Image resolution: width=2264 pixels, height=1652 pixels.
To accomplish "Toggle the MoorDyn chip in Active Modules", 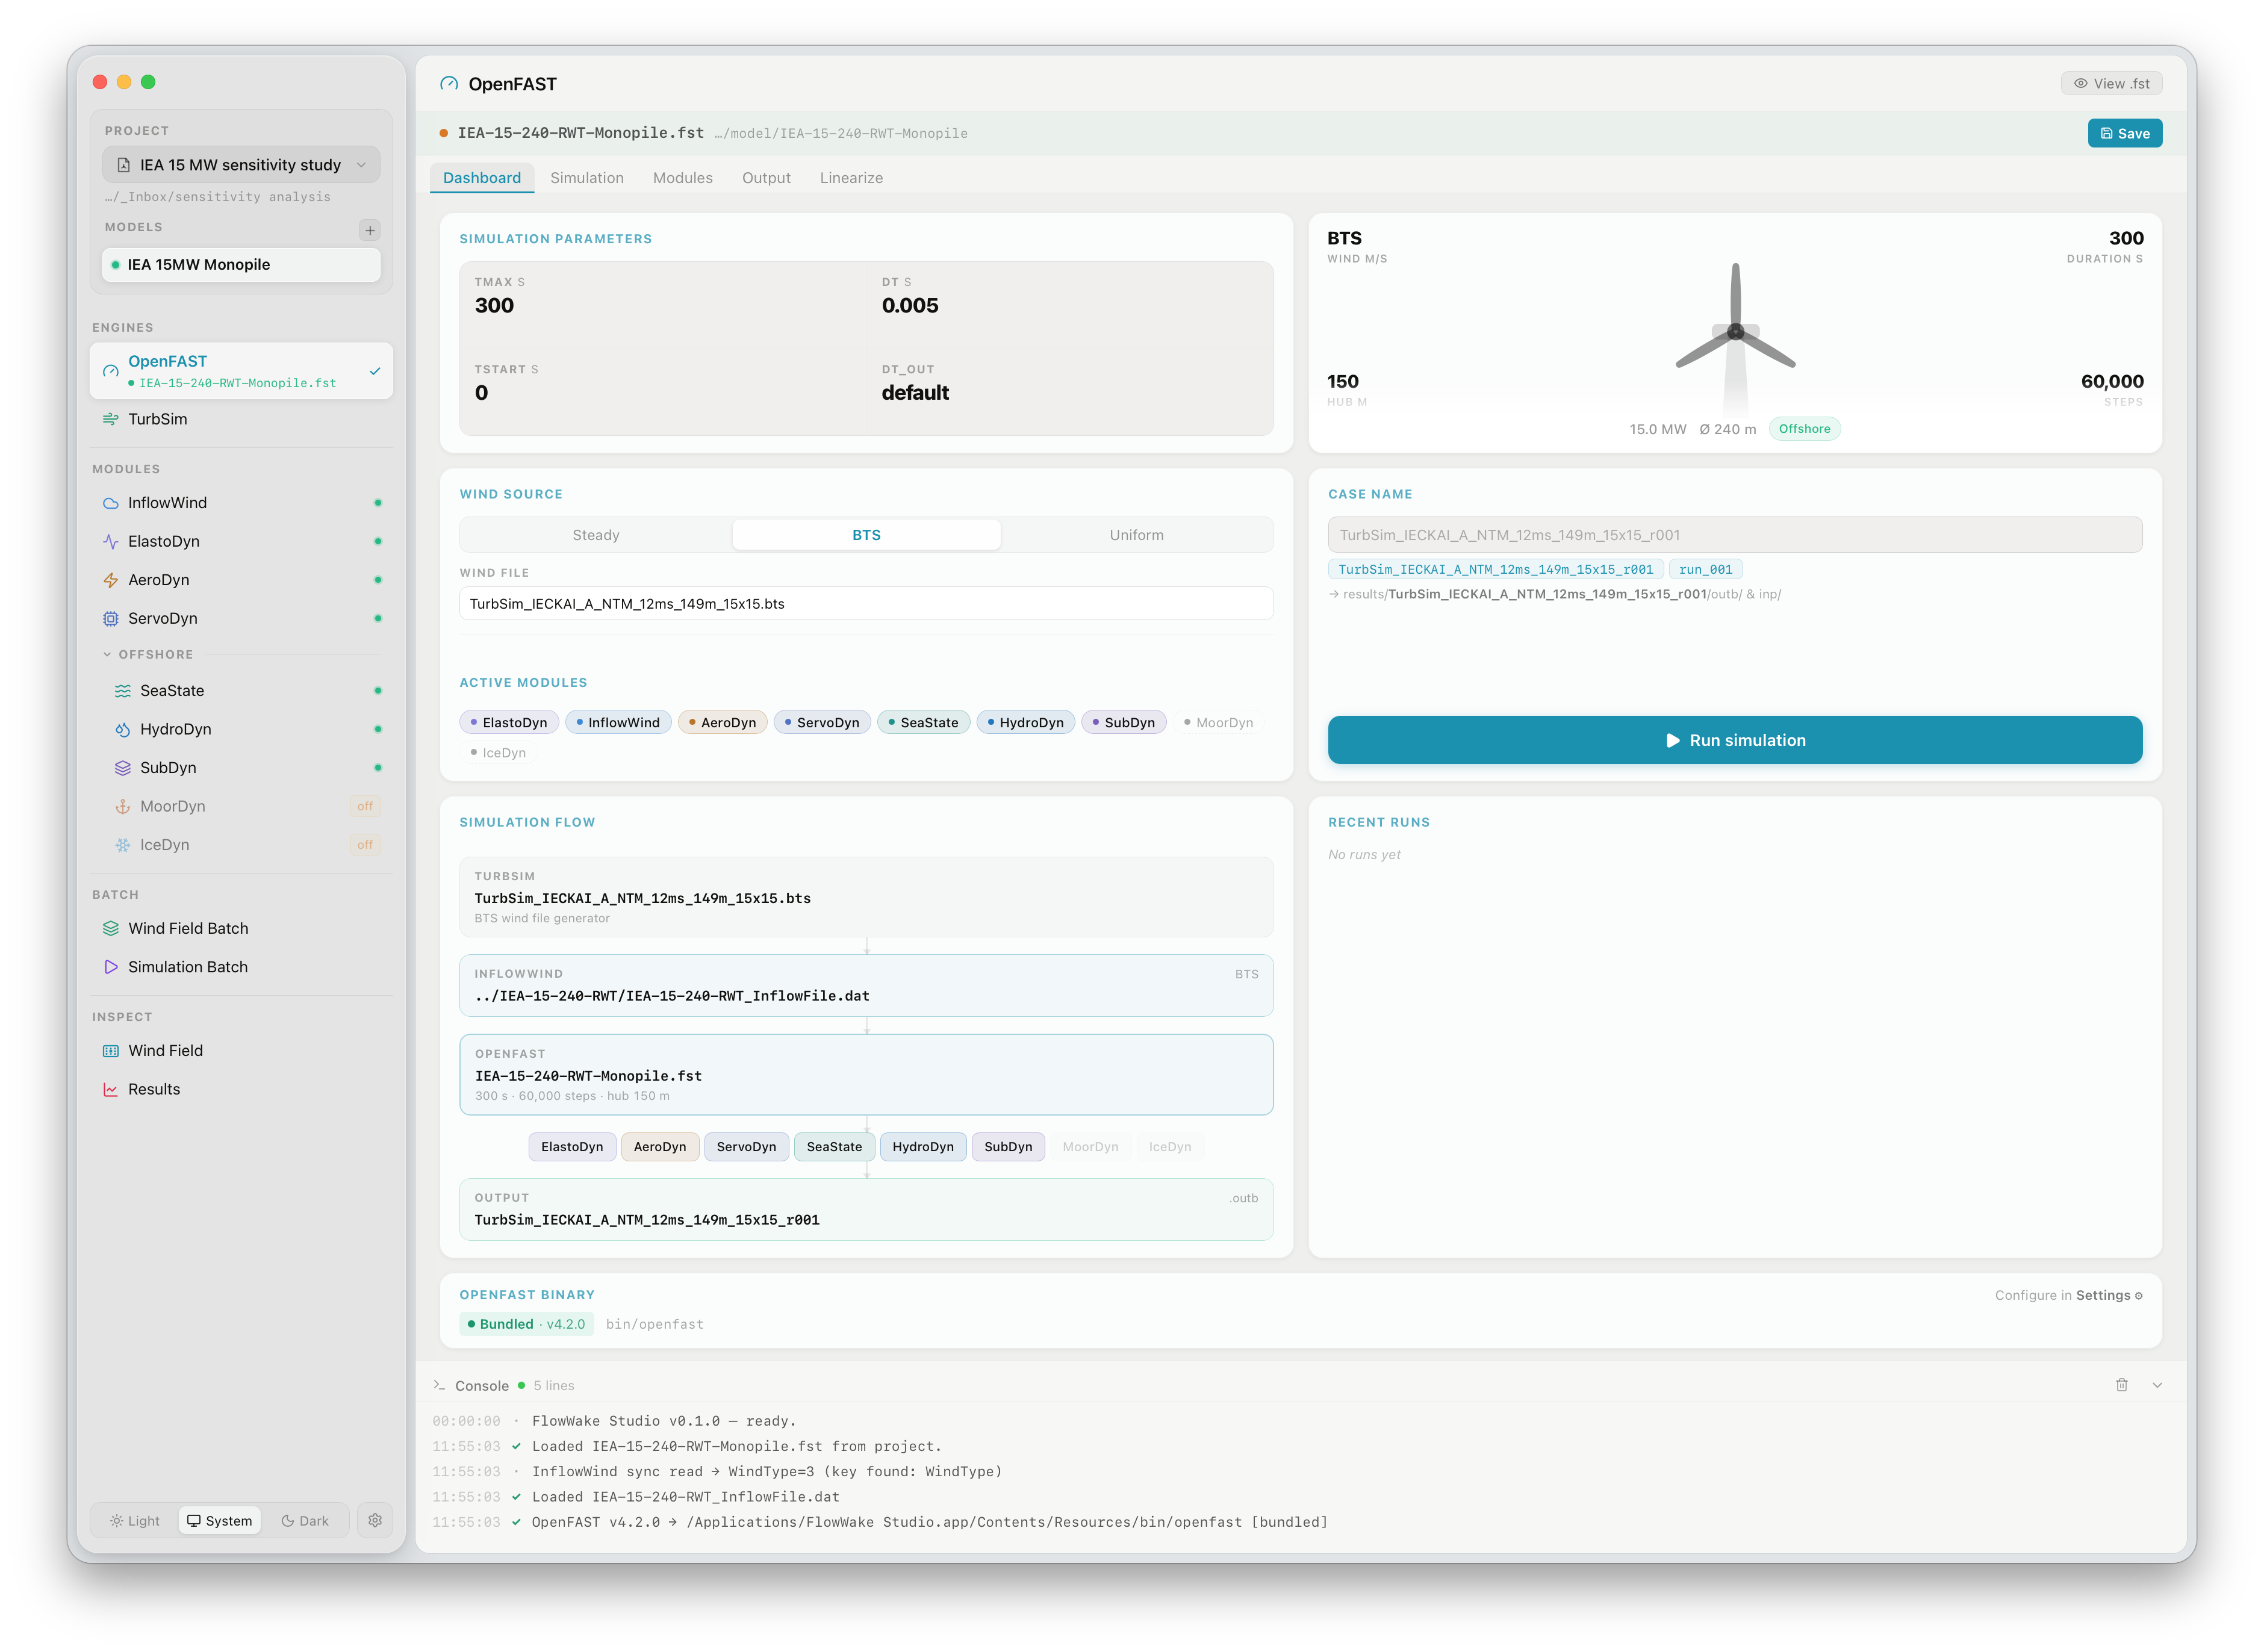I will tap(1218, 722).
